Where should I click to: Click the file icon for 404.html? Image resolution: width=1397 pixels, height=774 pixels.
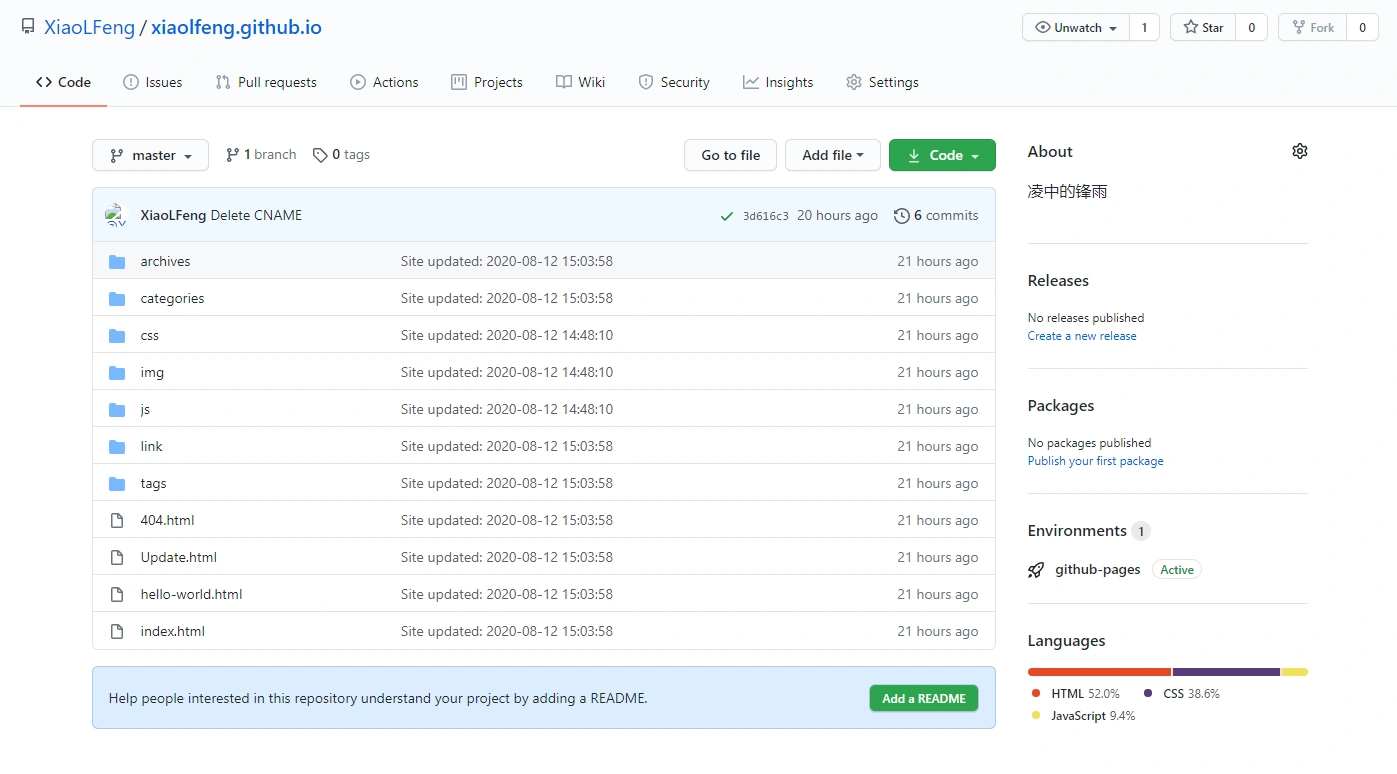pos(117,520)
